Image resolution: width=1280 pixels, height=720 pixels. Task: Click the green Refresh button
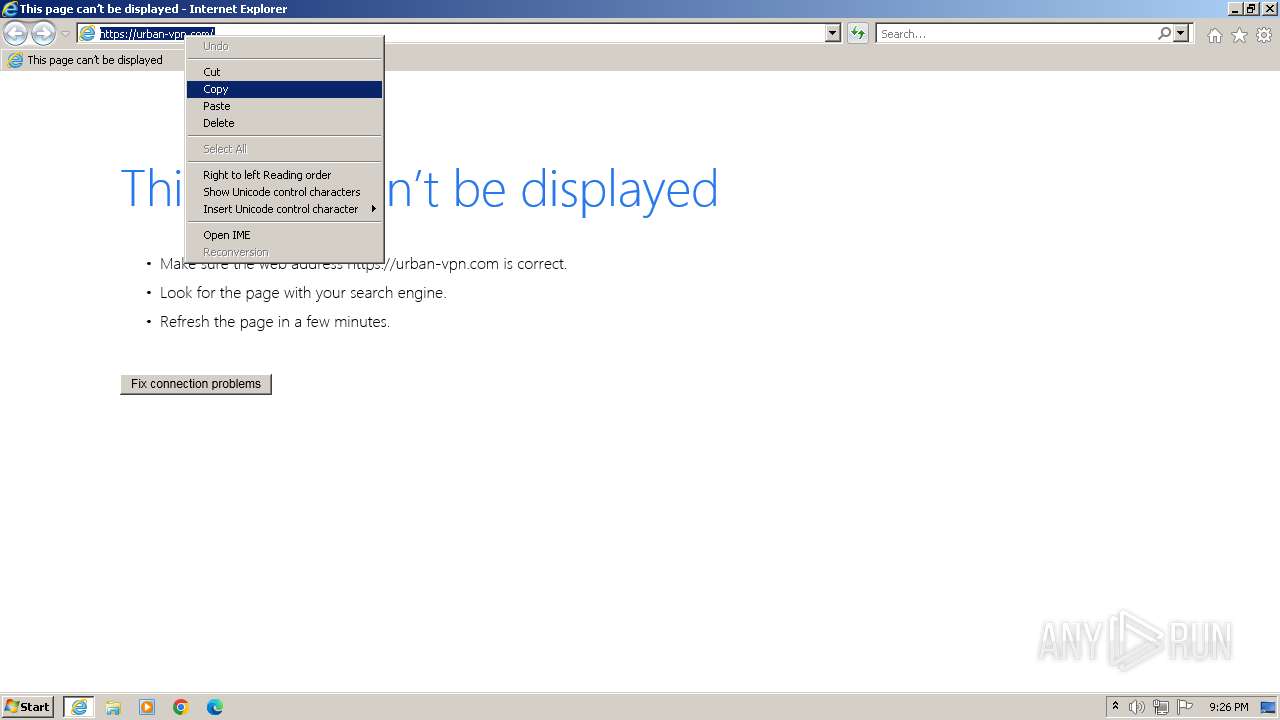tap(857, 33)
